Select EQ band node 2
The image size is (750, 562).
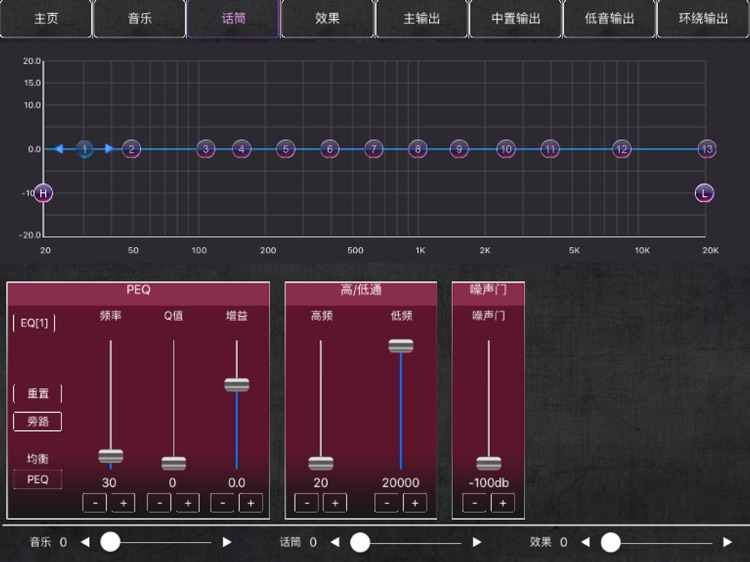point(131,149)
